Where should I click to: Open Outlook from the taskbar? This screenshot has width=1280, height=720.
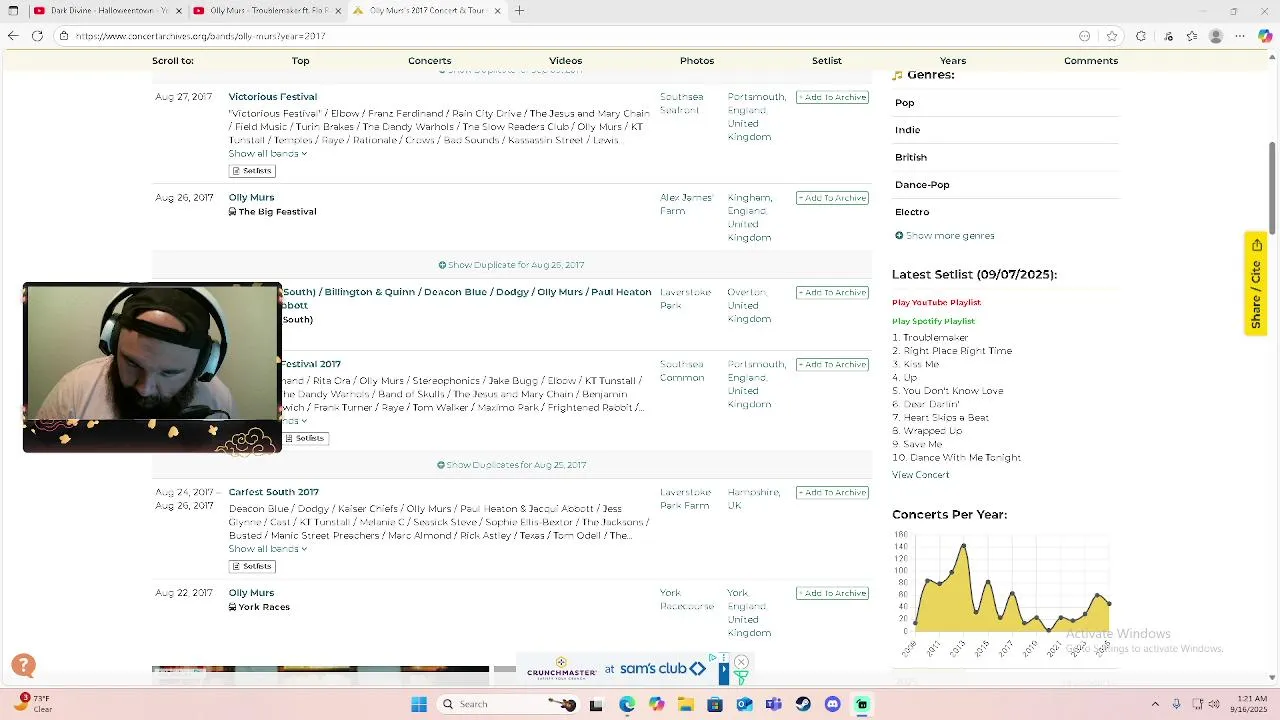click(x=744, y=704)
